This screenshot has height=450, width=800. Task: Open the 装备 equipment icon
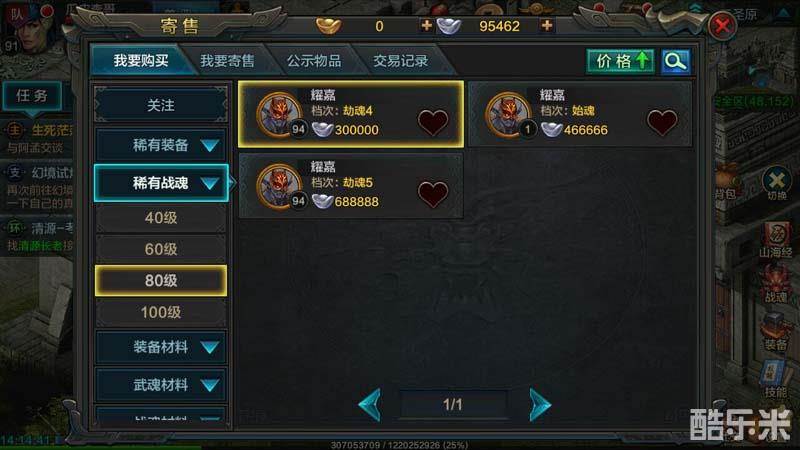pos(776,332)
